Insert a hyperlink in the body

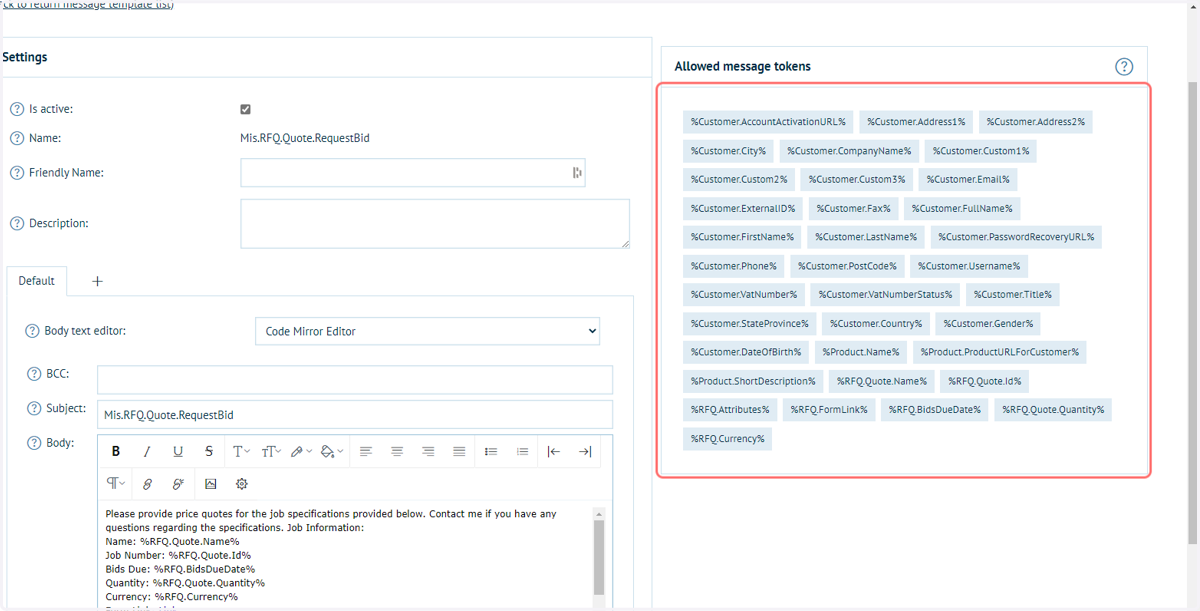[147, 484]
